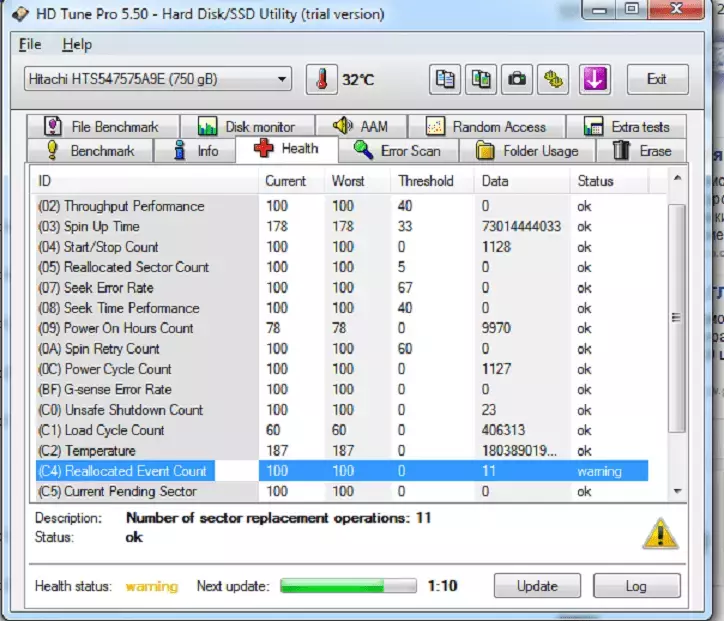
Task: Select the (C2) Temperature row
Action: (342, 450)
